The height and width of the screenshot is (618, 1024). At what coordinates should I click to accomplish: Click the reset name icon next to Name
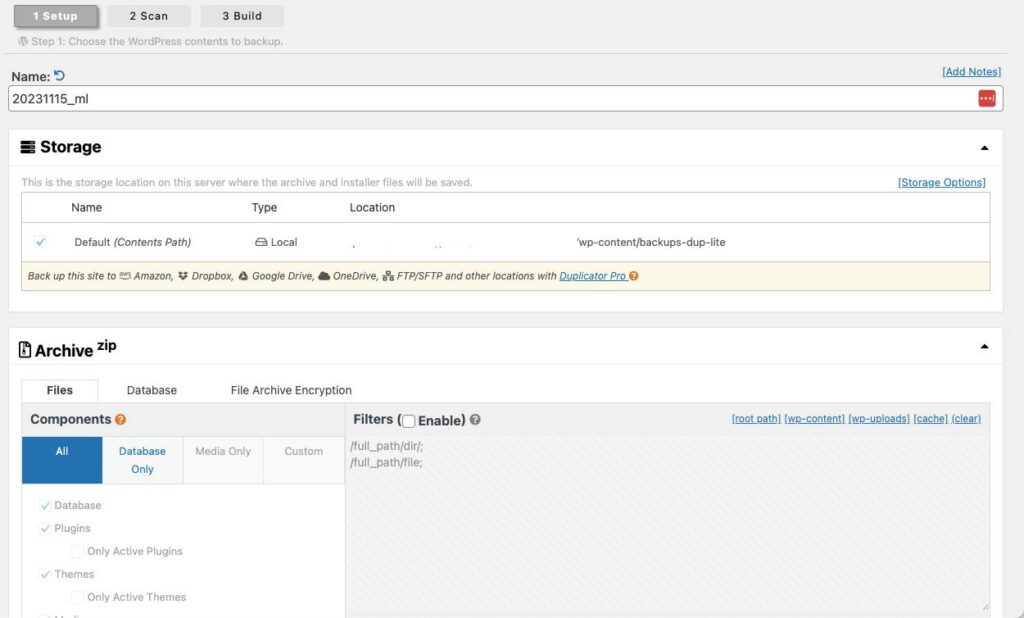point(60,76)
